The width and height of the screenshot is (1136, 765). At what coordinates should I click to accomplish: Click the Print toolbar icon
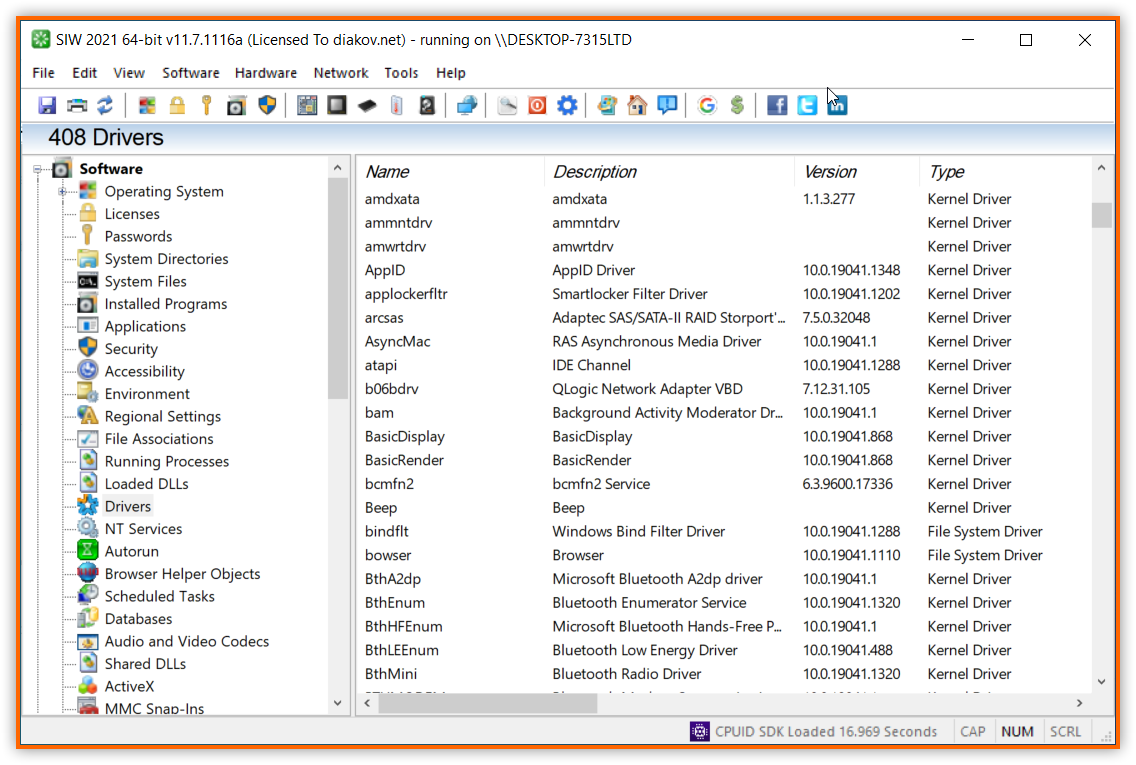(x=77, y=106)
